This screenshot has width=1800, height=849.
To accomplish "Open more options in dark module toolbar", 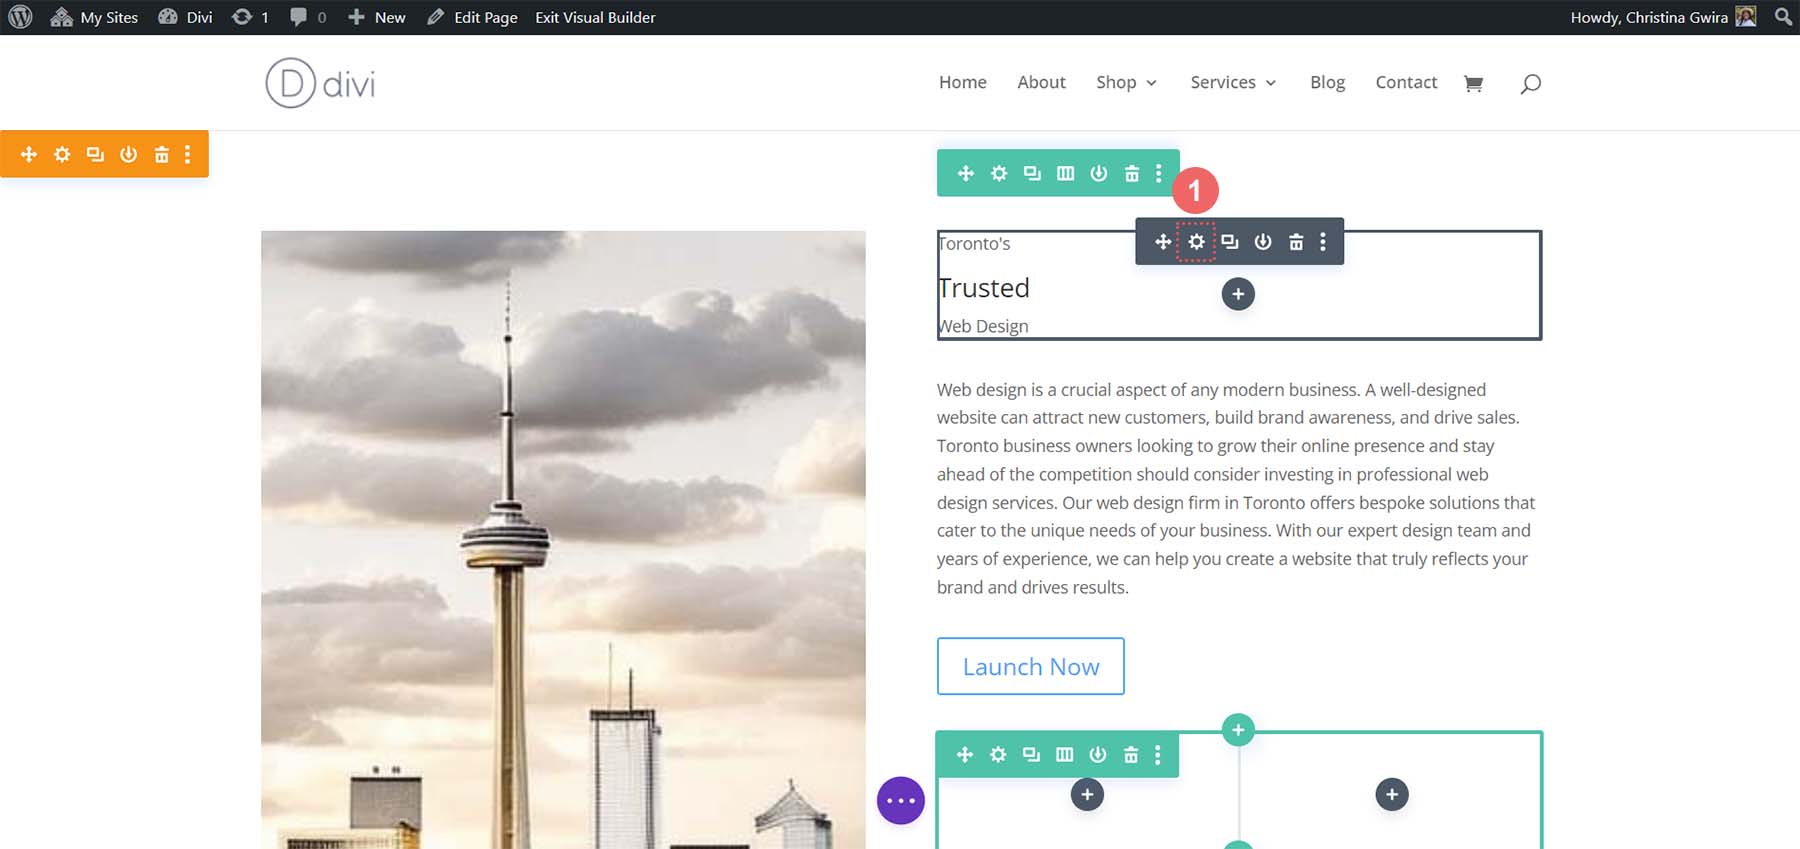I will point(1323,242).
